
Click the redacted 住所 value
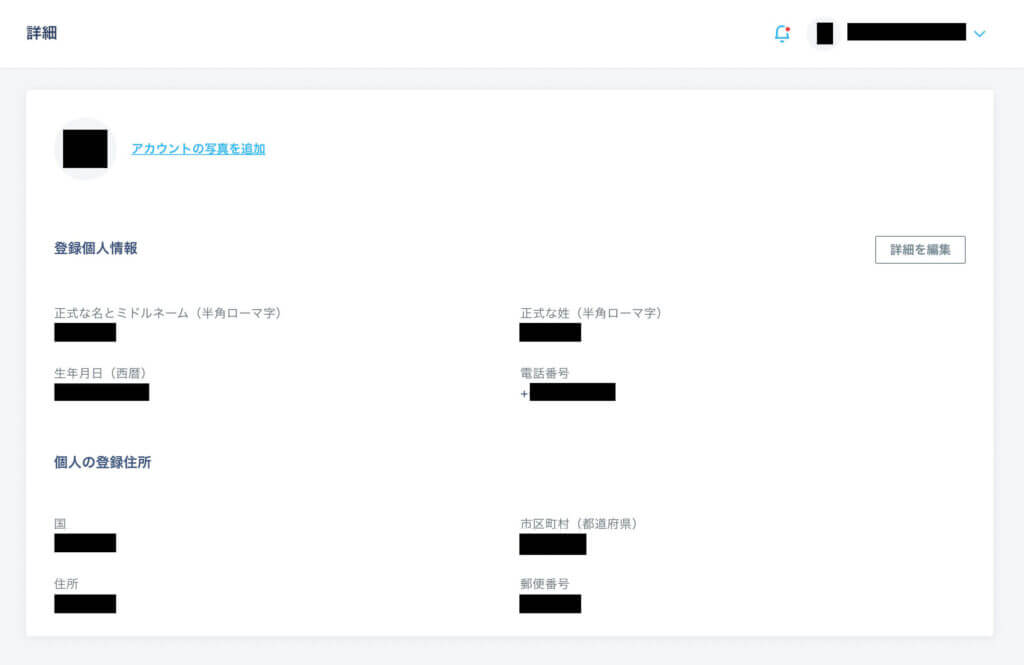85,604
